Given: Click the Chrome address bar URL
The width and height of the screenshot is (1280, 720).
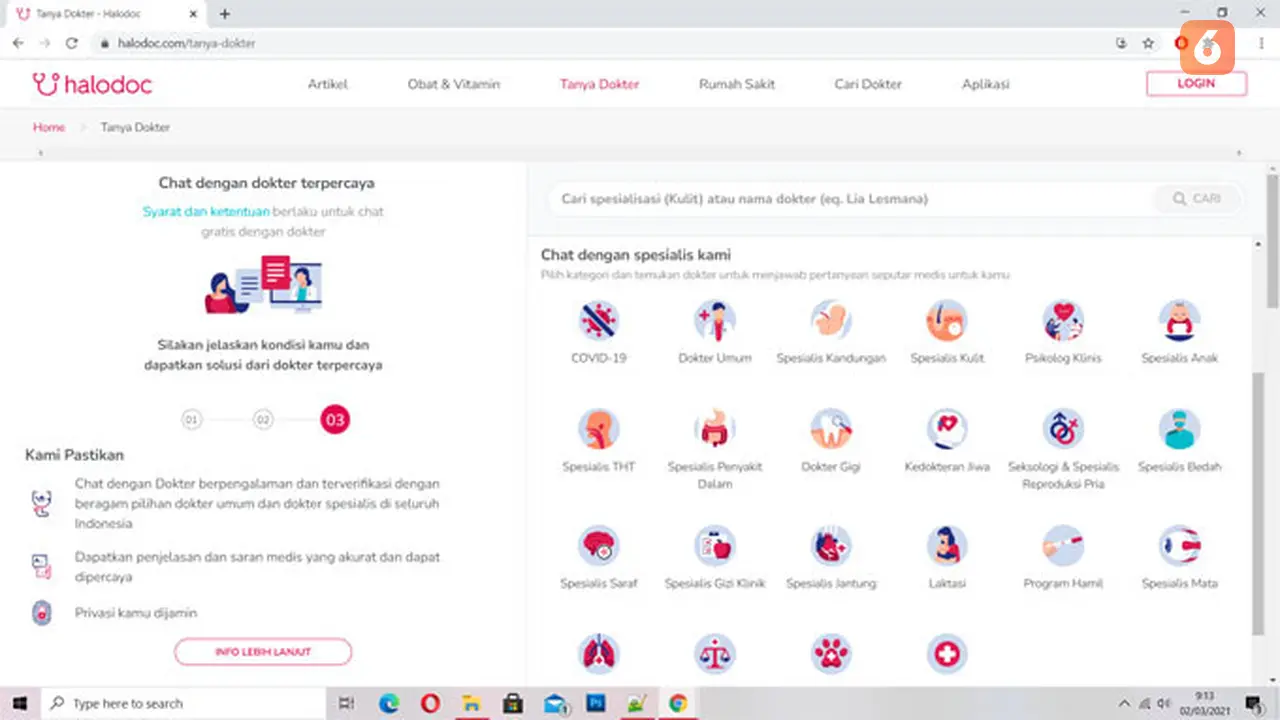Looking at the screenshot, I should point(187,44).
